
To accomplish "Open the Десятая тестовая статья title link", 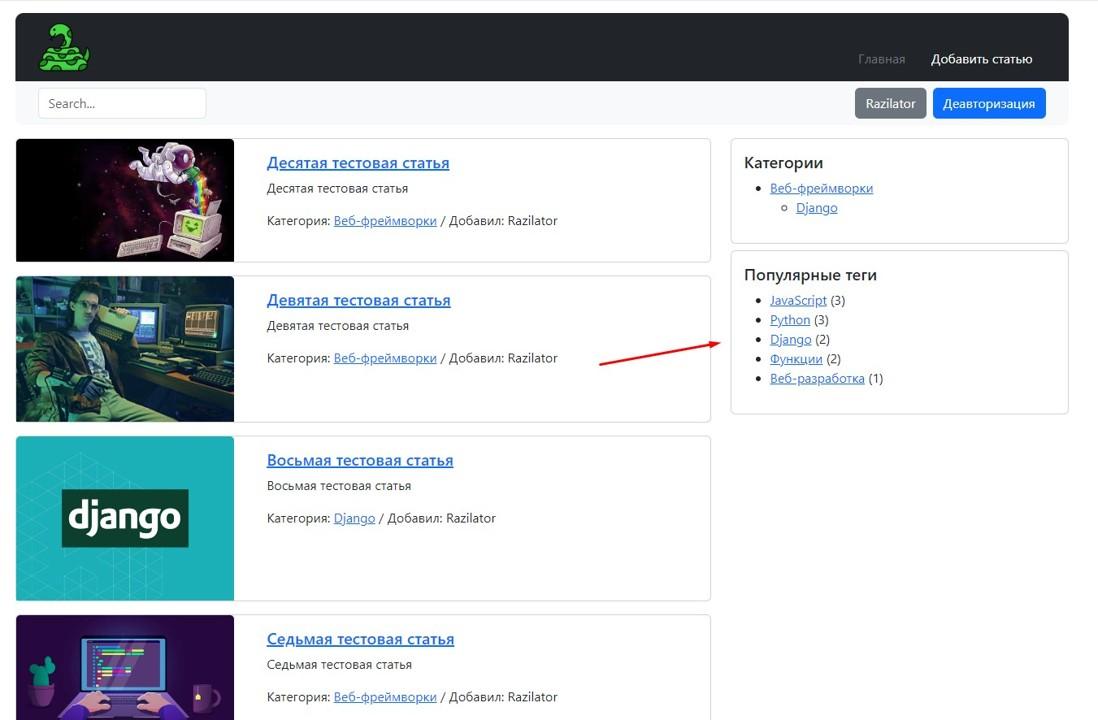I will 358,162.
